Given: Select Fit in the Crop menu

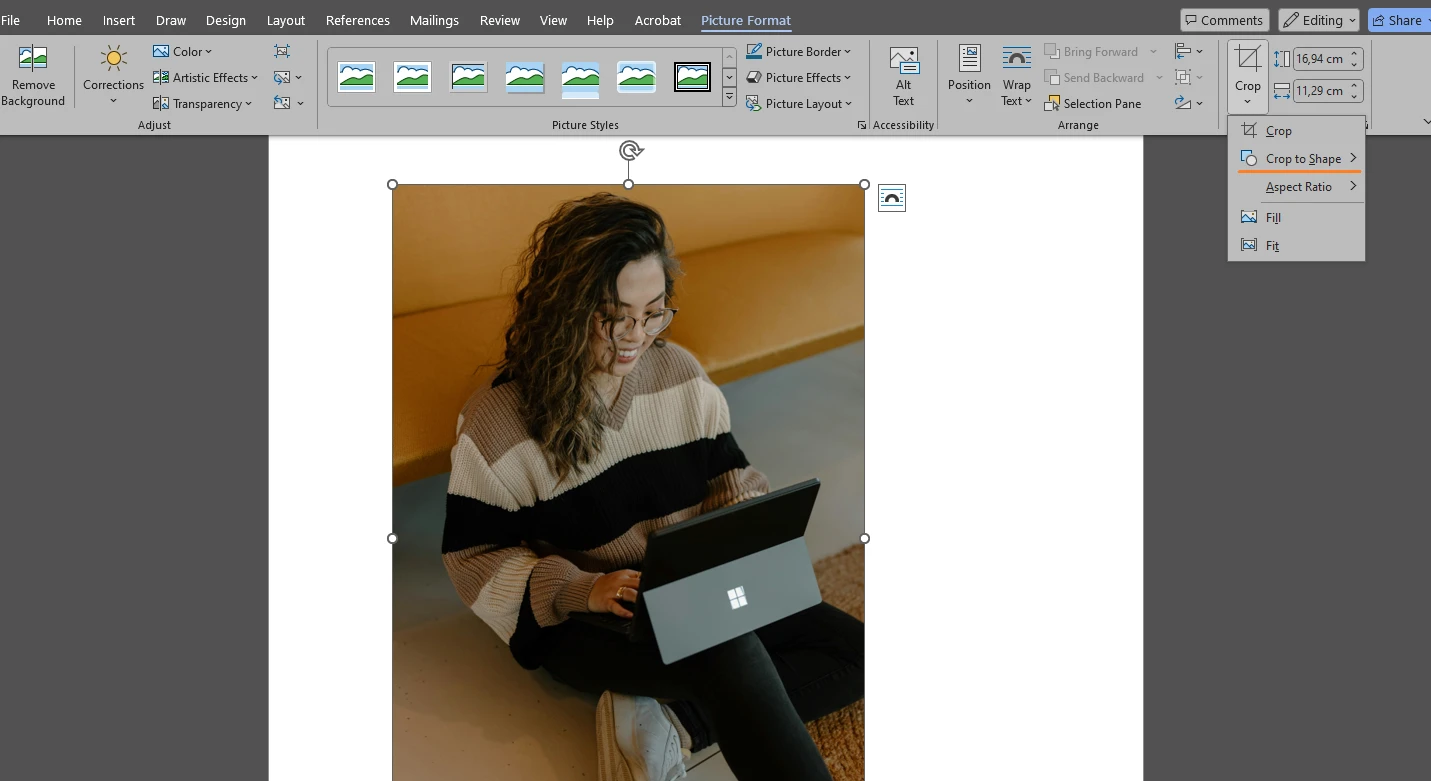Looking at the screenshot, I should (x=1296, y=245).
